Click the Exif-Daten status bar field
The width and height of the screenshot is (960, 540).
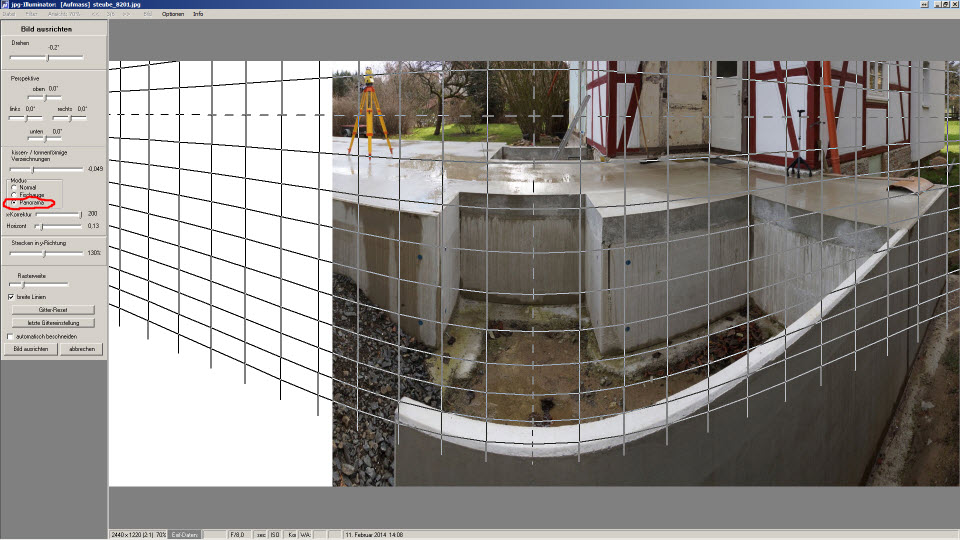pos(183,535)
